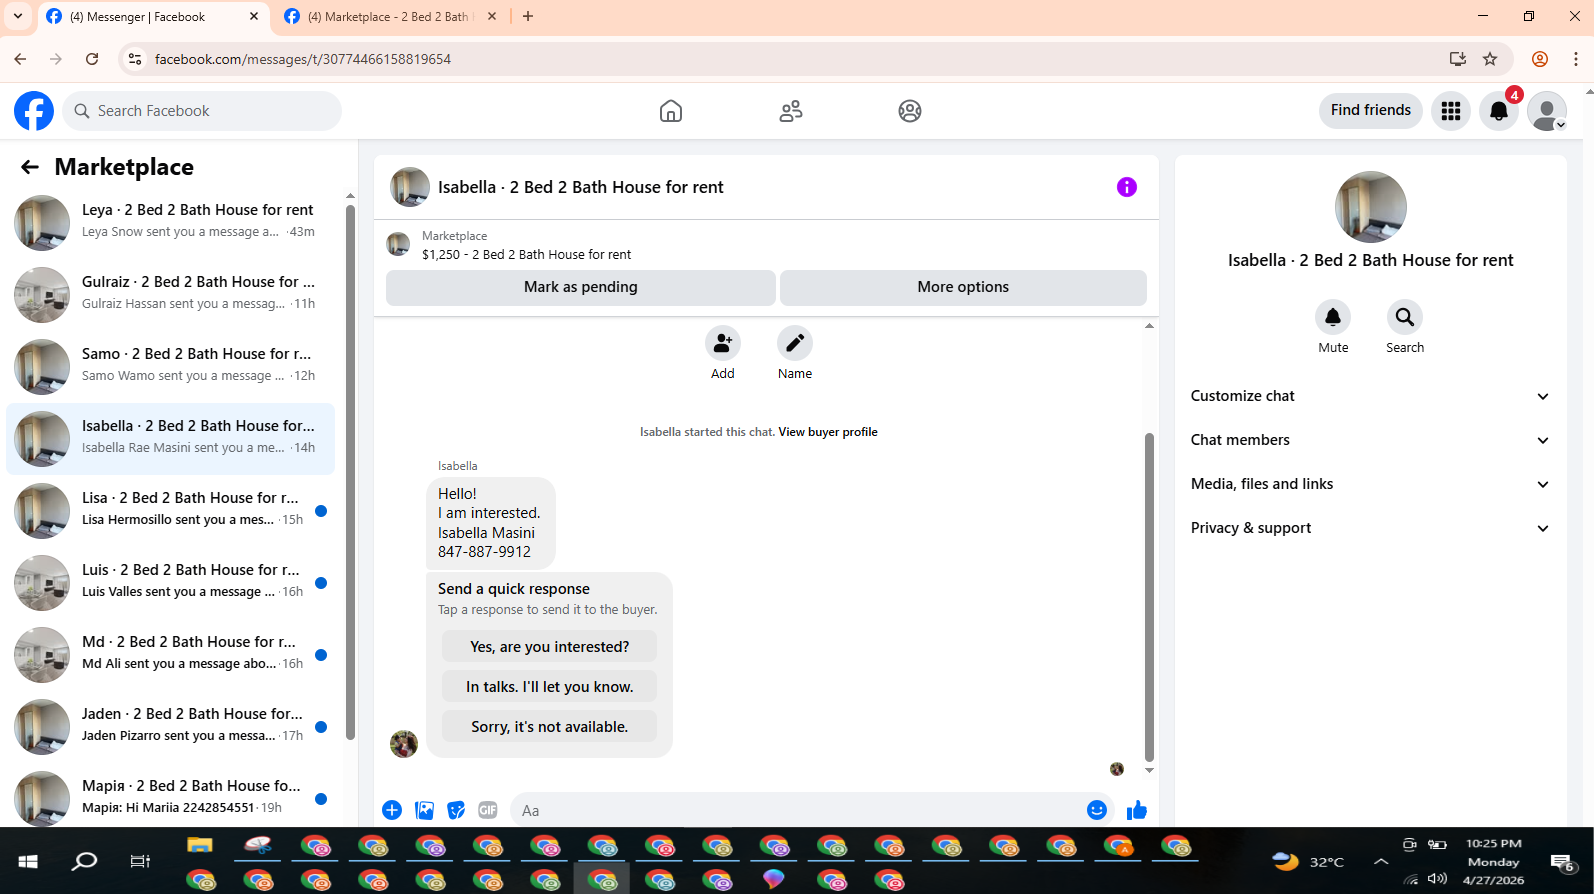
Task: Open Chrome profile icon in toolbar
Action: pyautogui.click(x=1540, y=59)
